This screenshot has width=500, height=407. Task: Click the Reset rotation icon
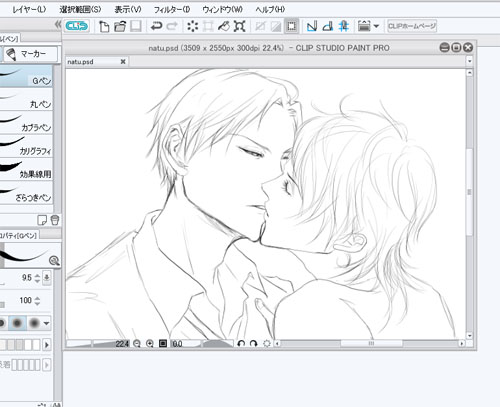pos(267,344)
